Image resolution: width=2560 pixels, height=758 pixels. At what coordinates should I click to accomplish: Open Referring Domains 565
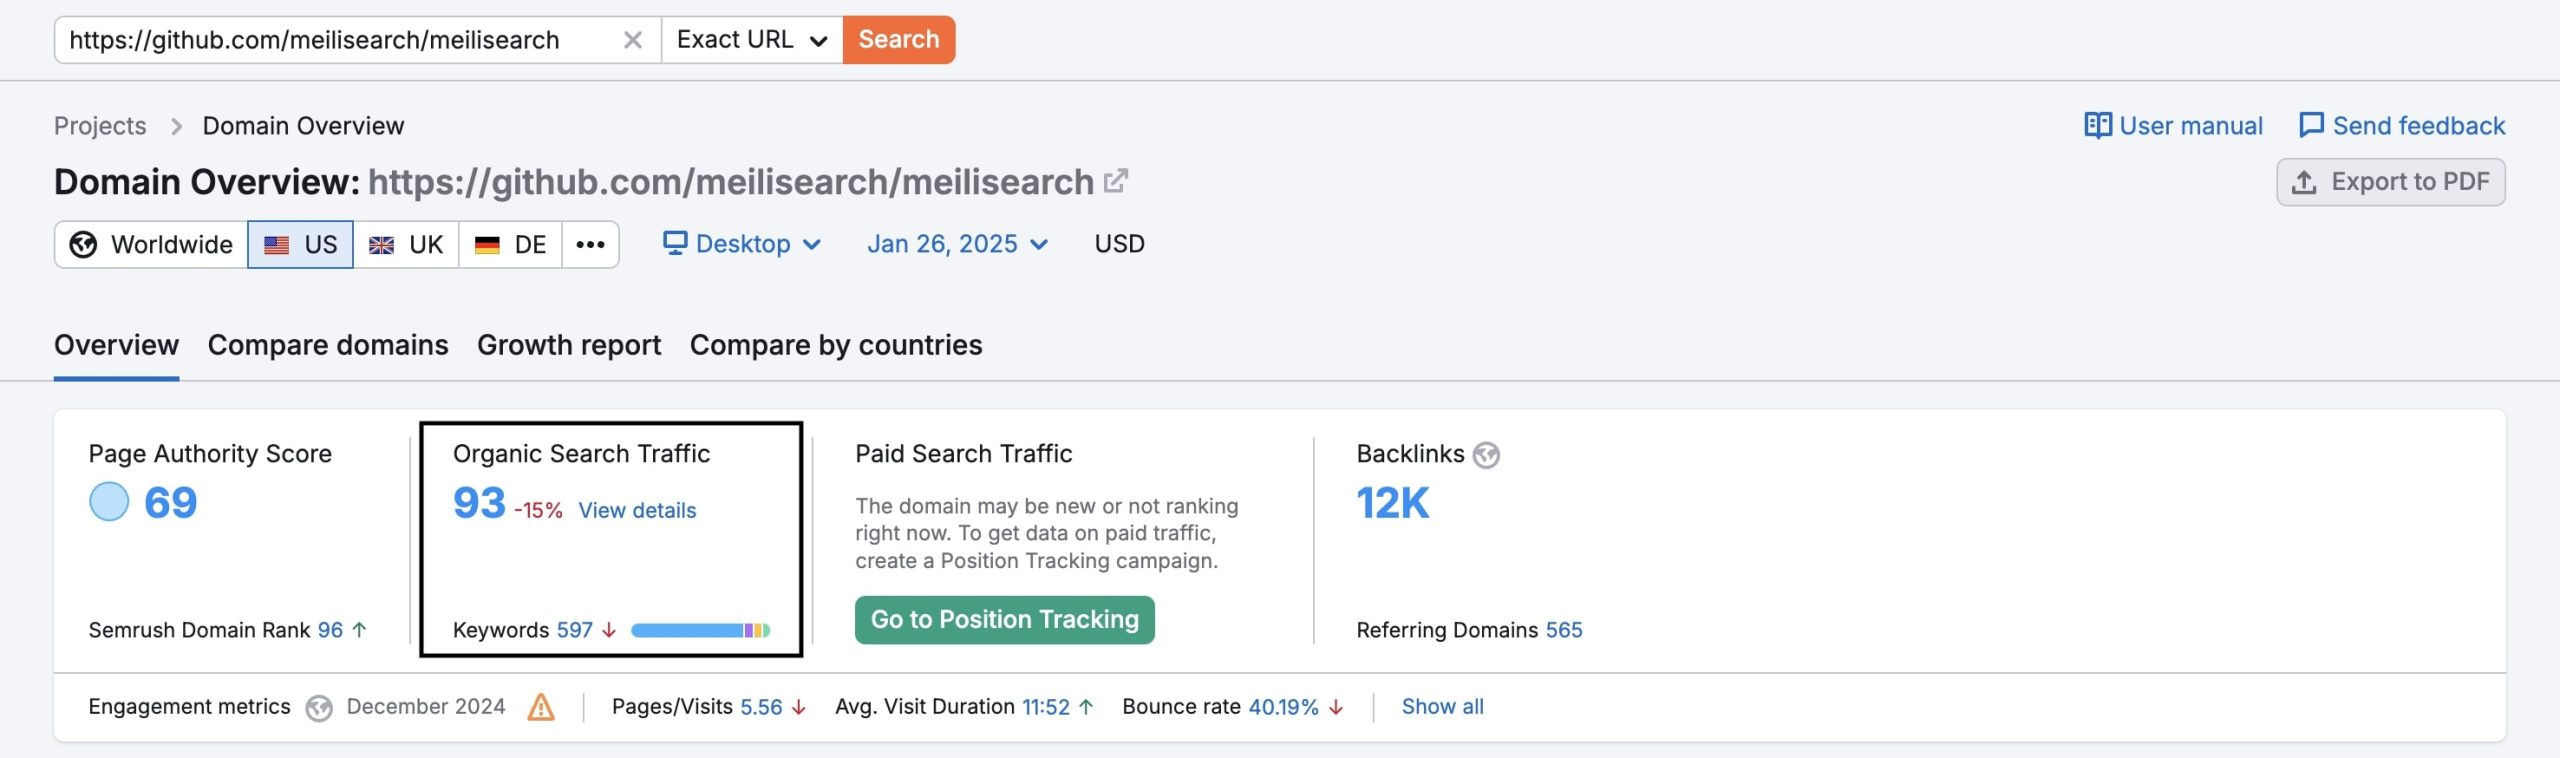click(x=1564, y=630)
